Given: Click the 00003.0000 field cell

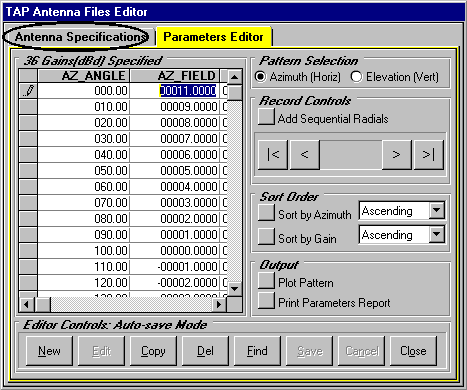Looking at the screenshot, I should [175, 203].
